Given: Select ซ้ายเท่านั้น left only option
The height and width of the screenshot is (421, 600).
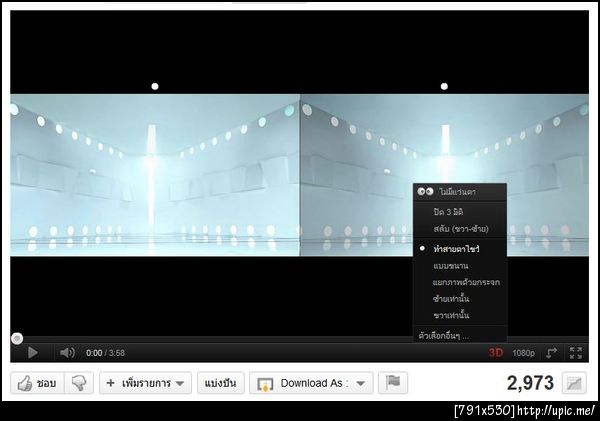Looking at the screenshot, I should pos(460,299).
